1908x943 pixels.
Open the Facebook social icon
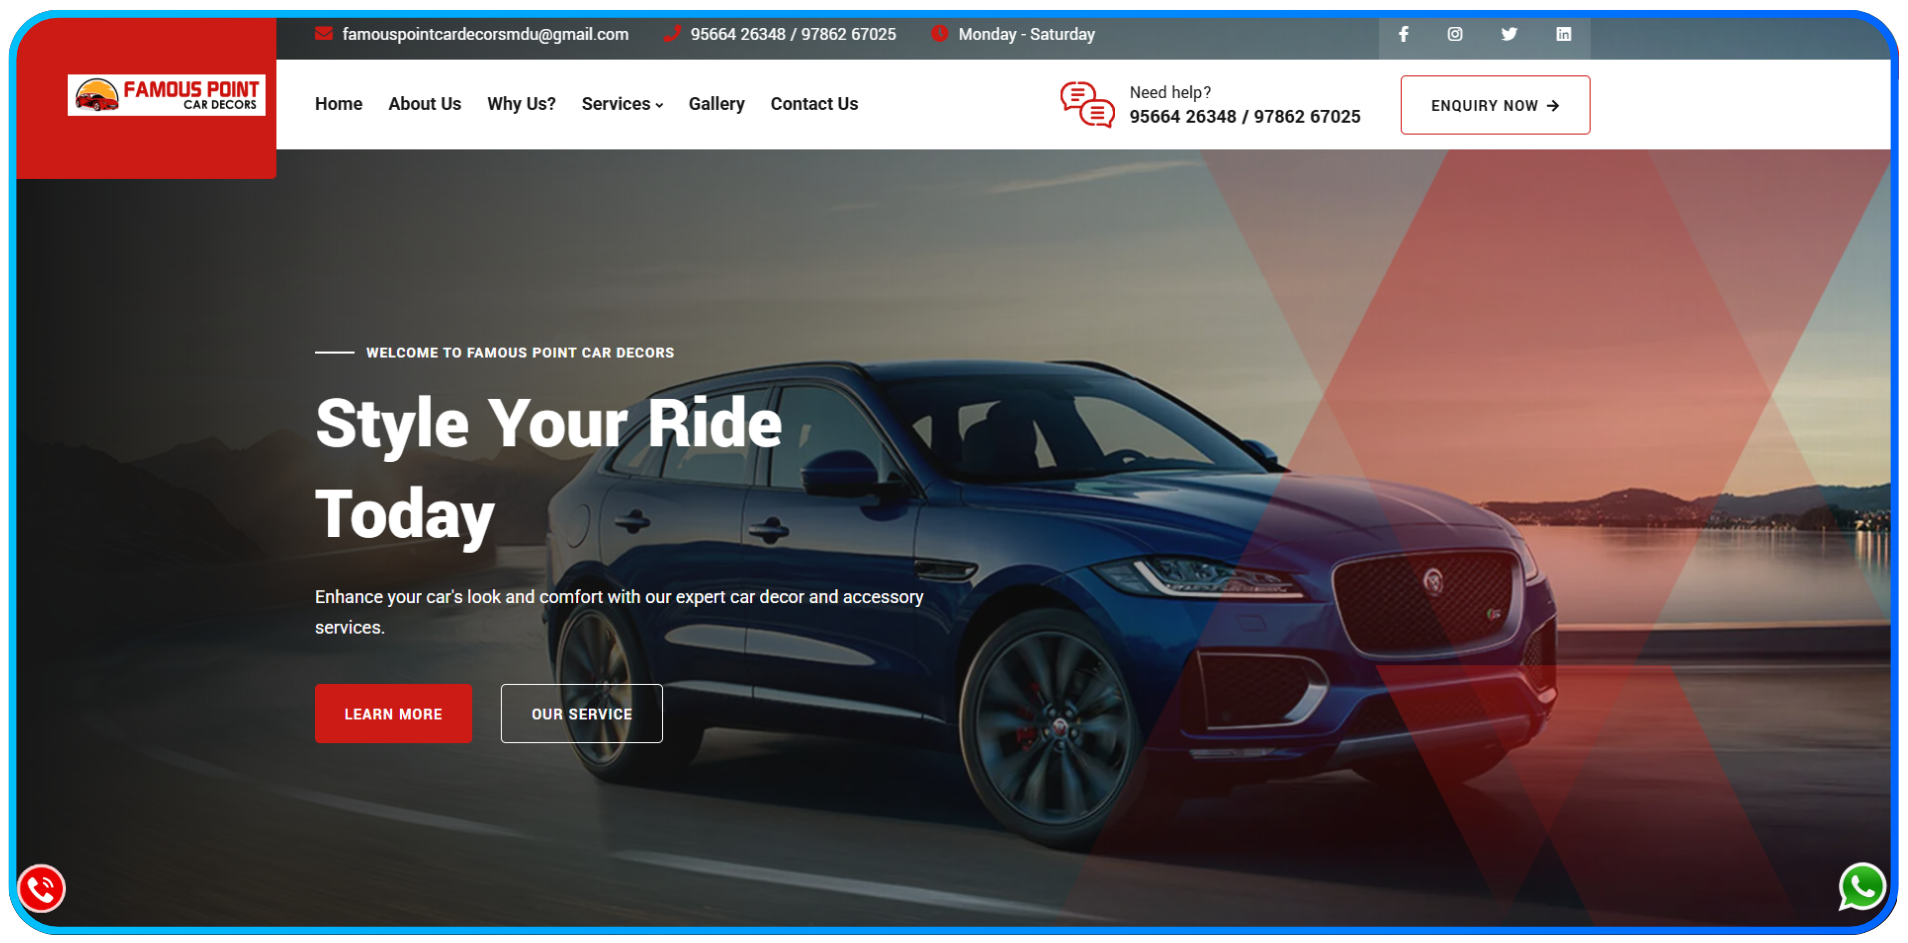[1403, 34]
